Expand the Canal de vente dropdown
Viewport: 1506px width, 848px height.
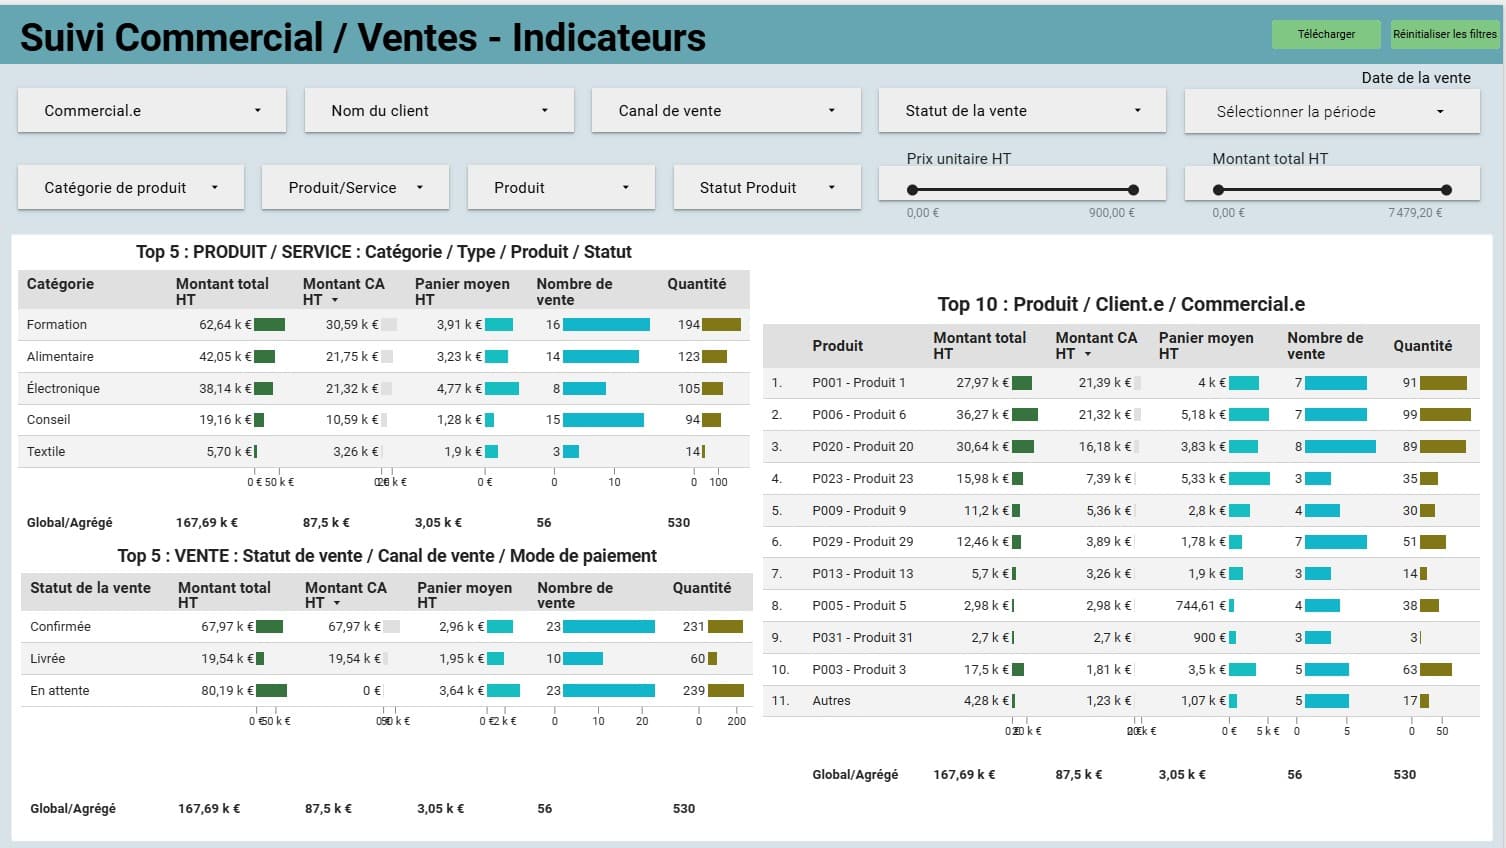726,111
